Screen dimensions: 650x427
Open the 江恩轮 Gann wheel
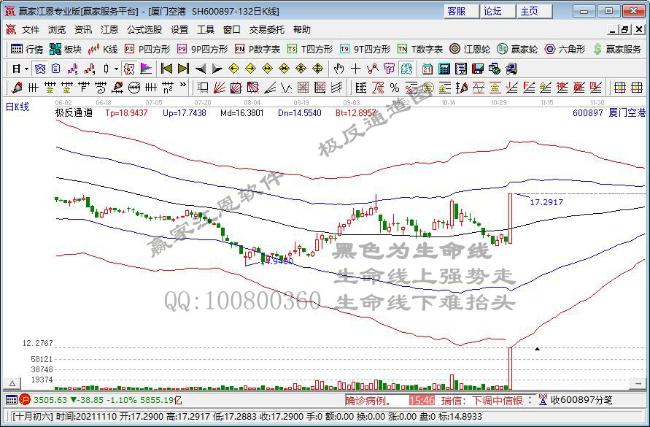click(x=470, y=49)
